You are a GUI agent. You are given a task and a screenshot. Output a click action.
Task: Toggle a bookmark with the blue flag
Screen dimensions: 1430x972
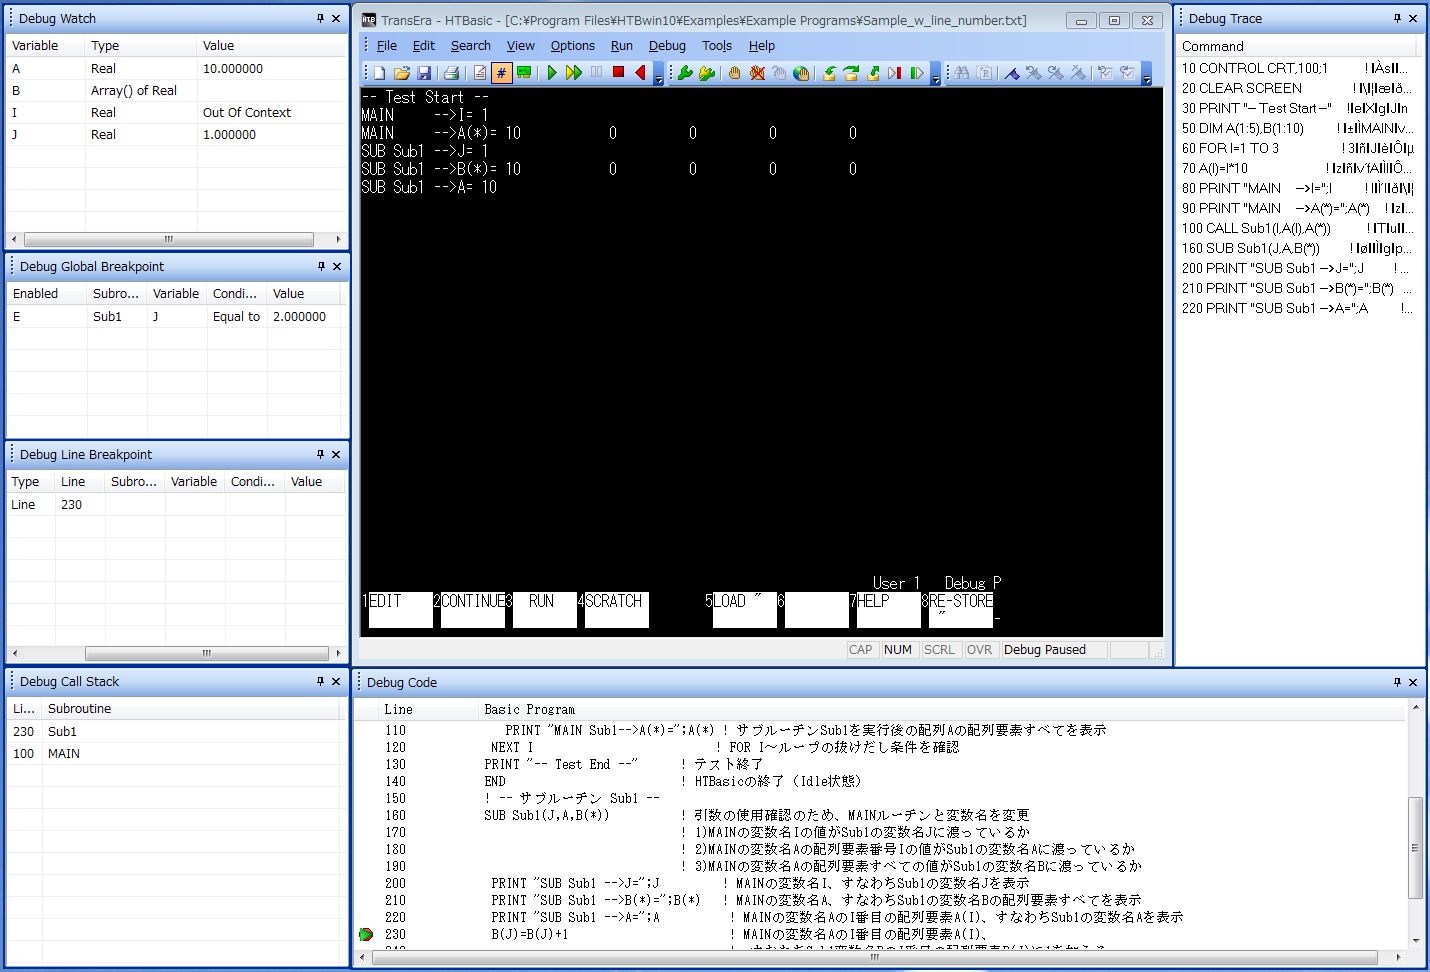[1012, 72]
